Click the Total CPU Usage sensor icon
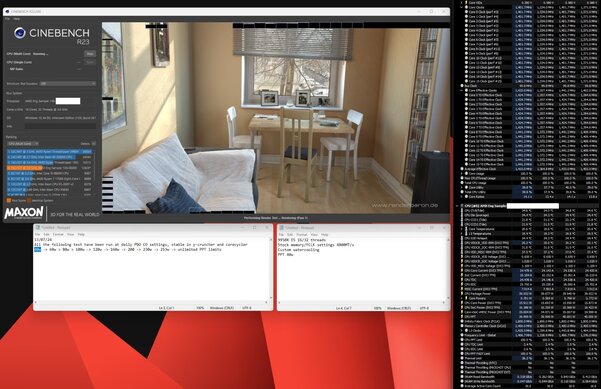601x389 pixels. click(462, 183)
